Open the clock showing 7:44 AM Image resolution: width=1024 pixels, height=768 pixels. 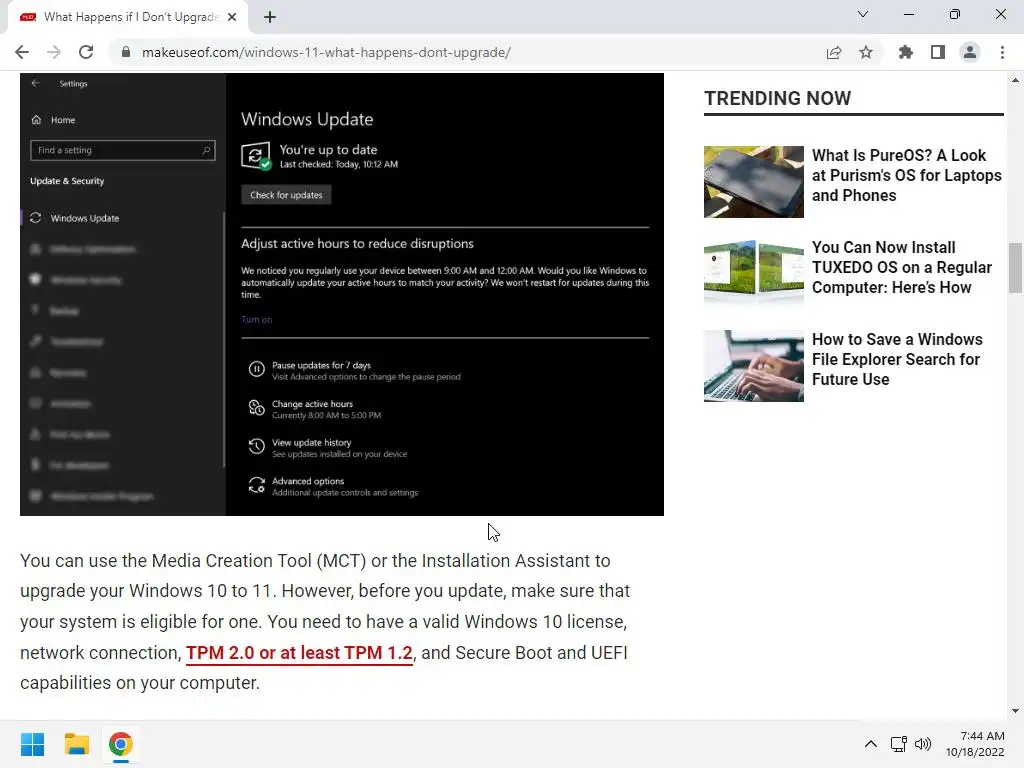(x=975, y=744)
